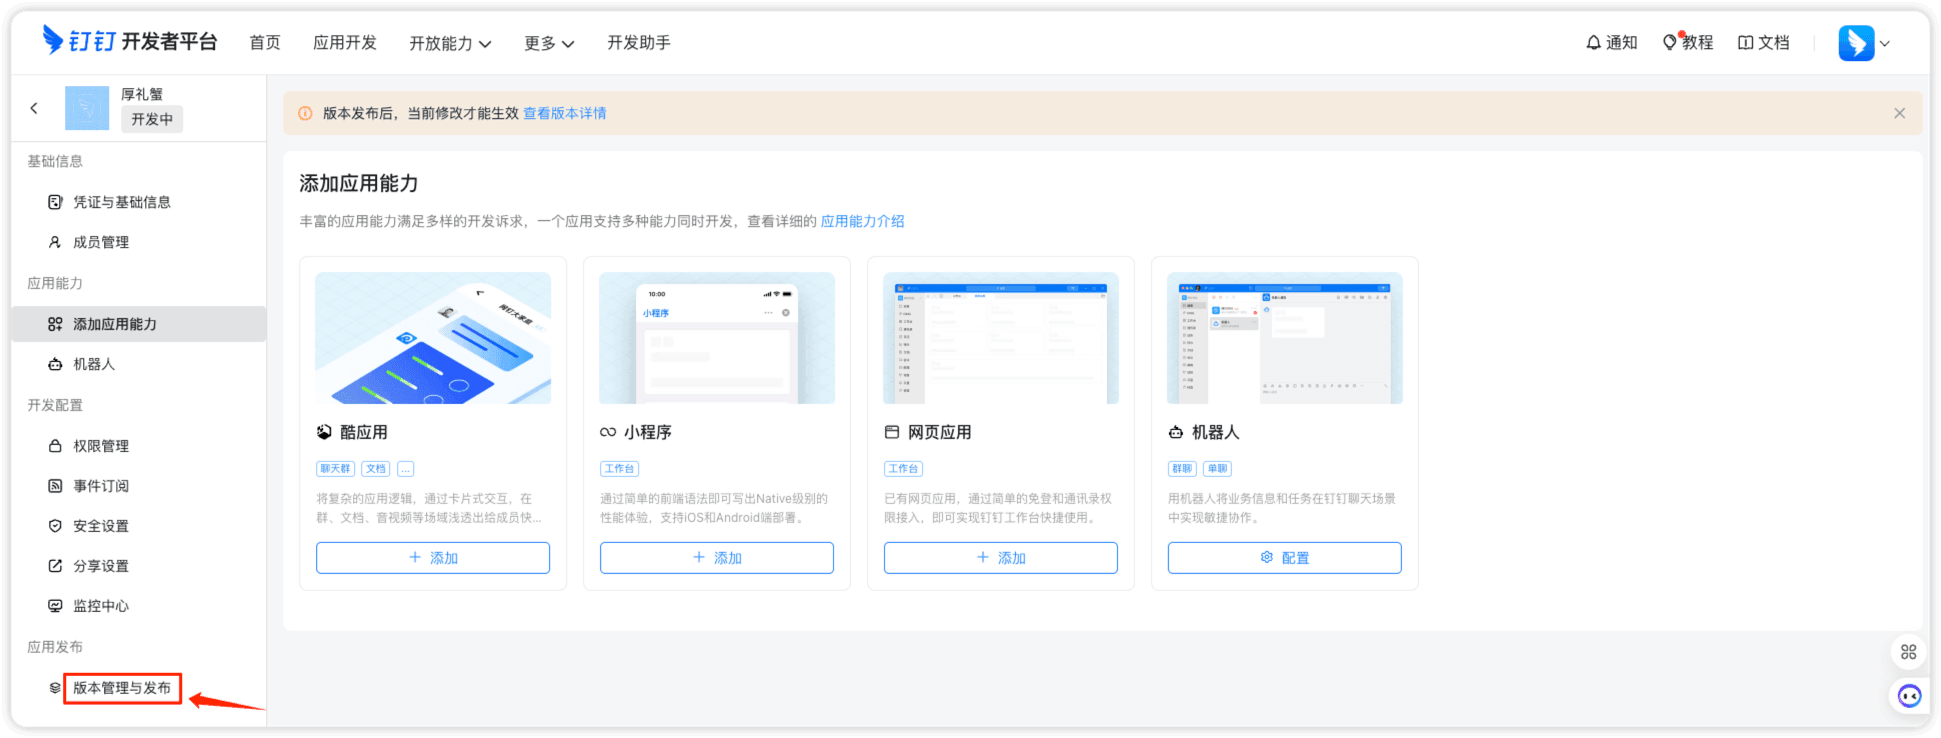Viewport: 1941px width, 738px height.
Task: Open 教程 tutorials lightbulb
Action: click(1687, 42)
